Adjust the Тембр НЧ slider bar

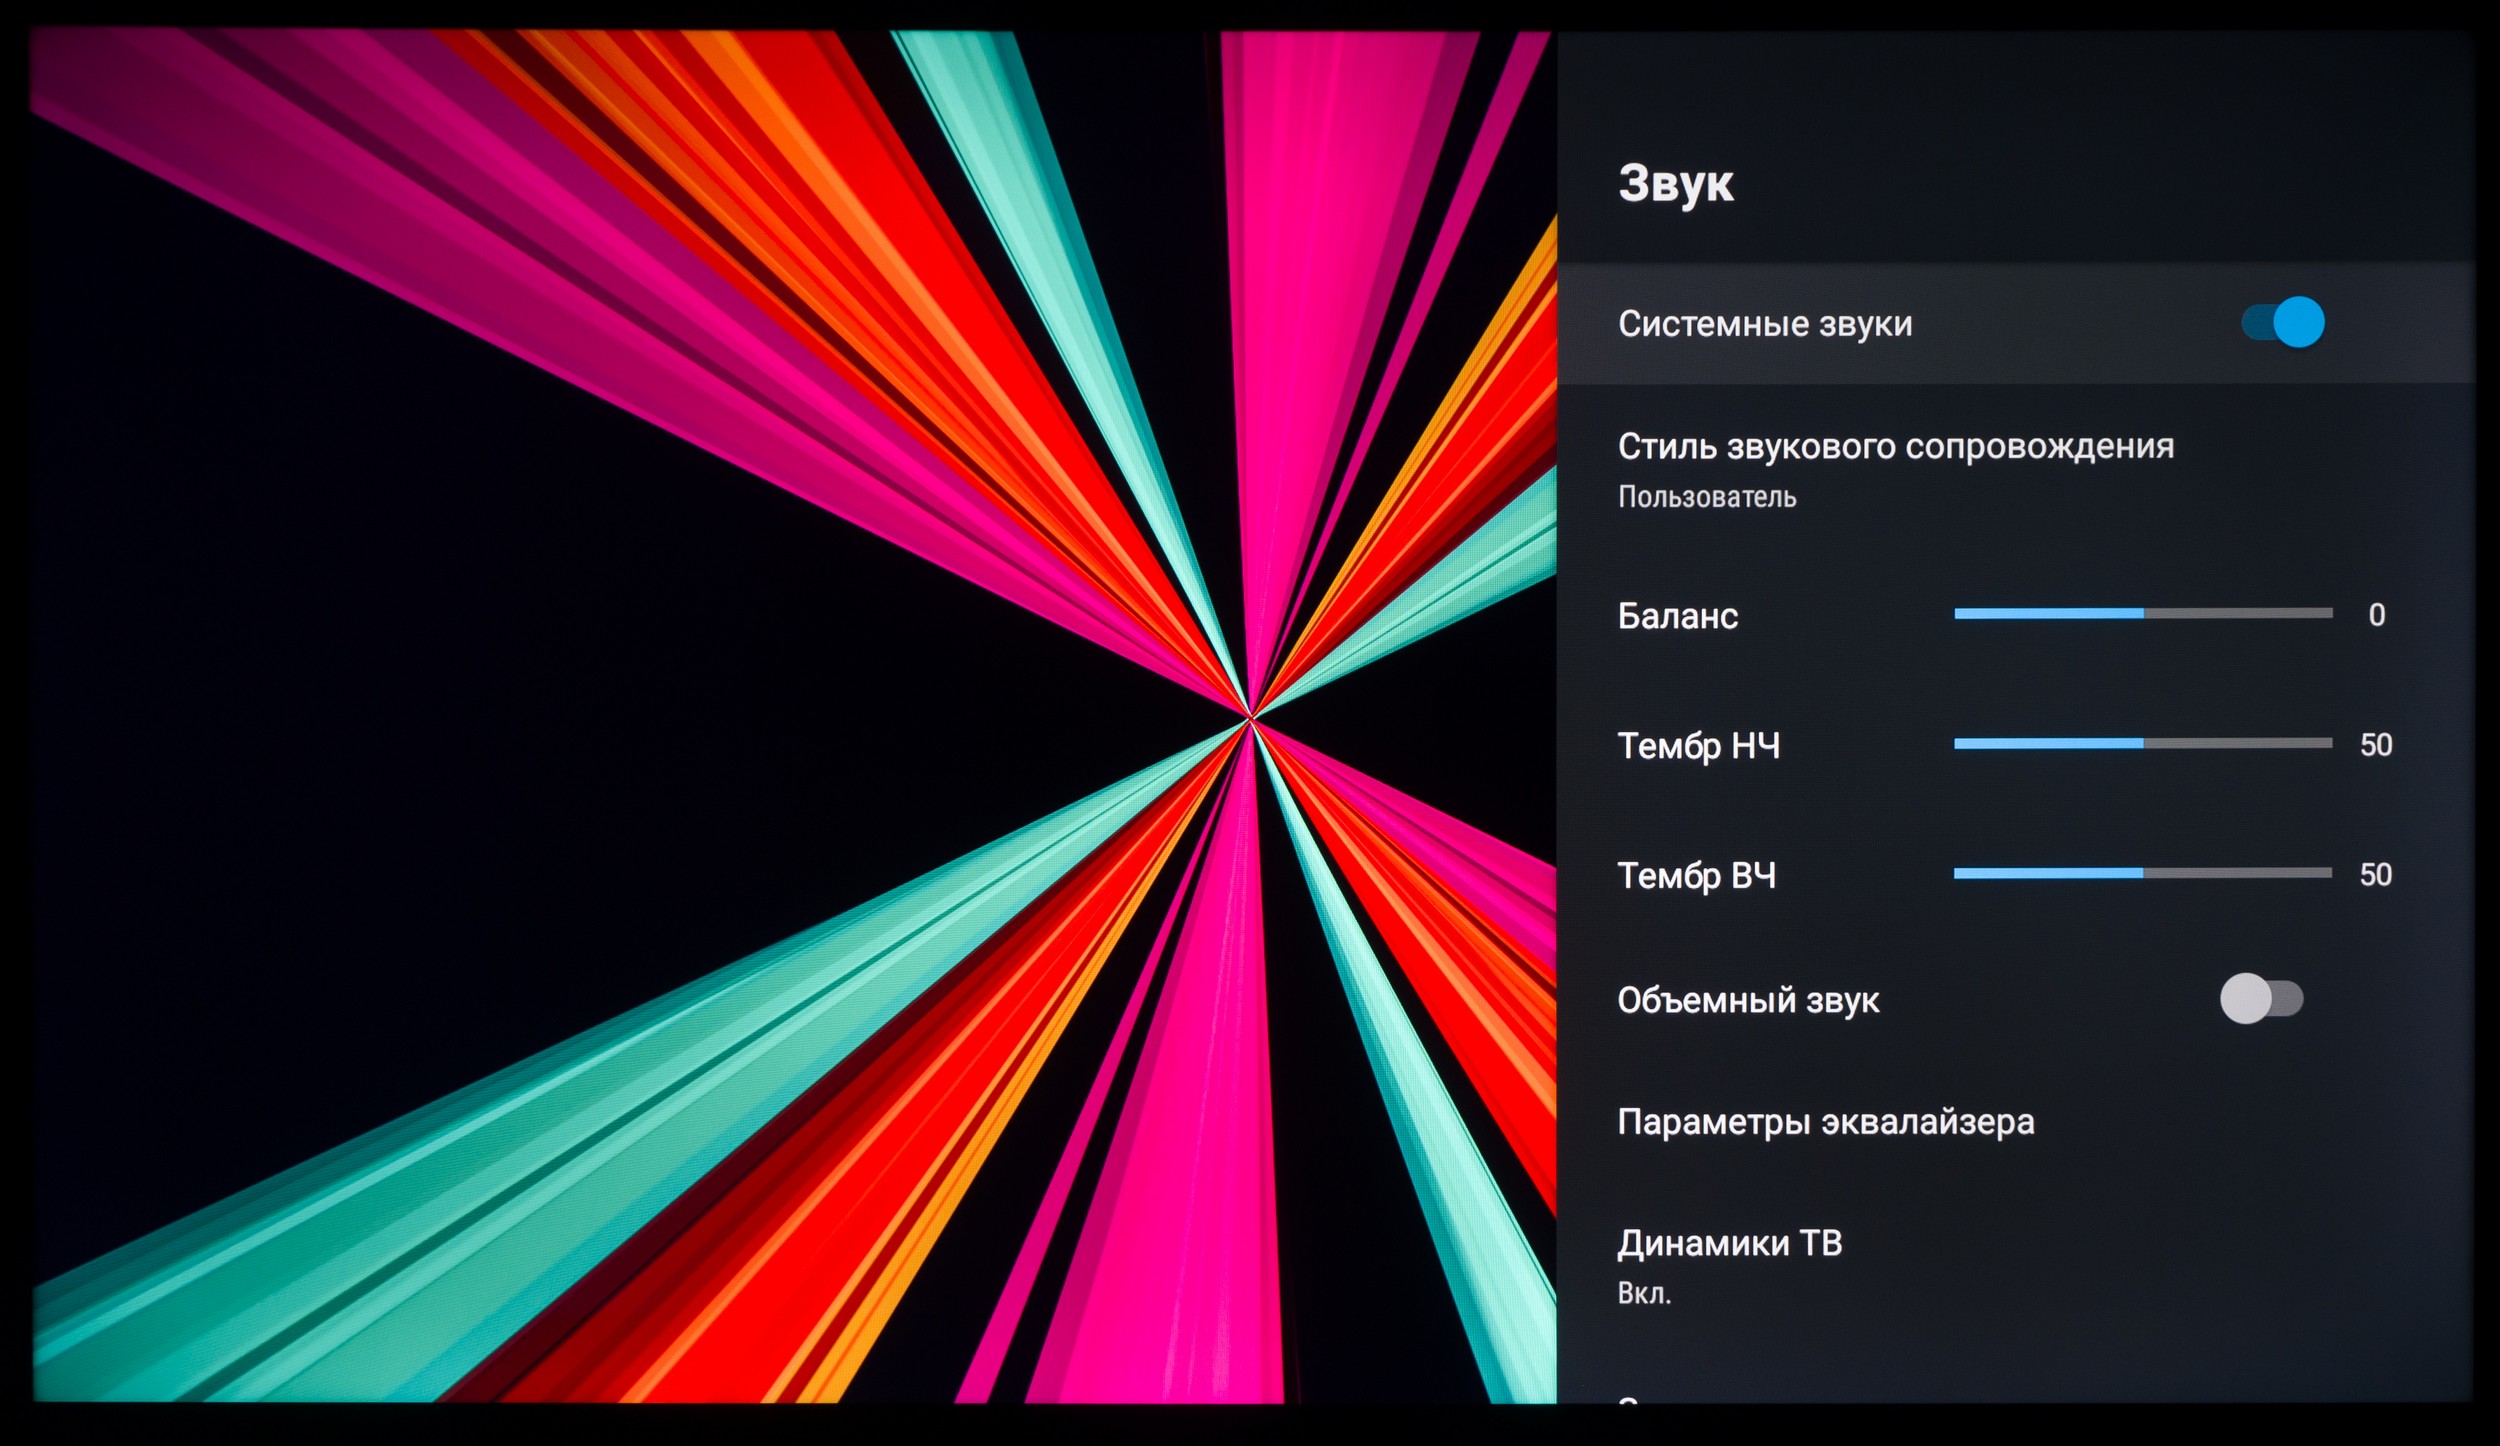click(2143, 743)
